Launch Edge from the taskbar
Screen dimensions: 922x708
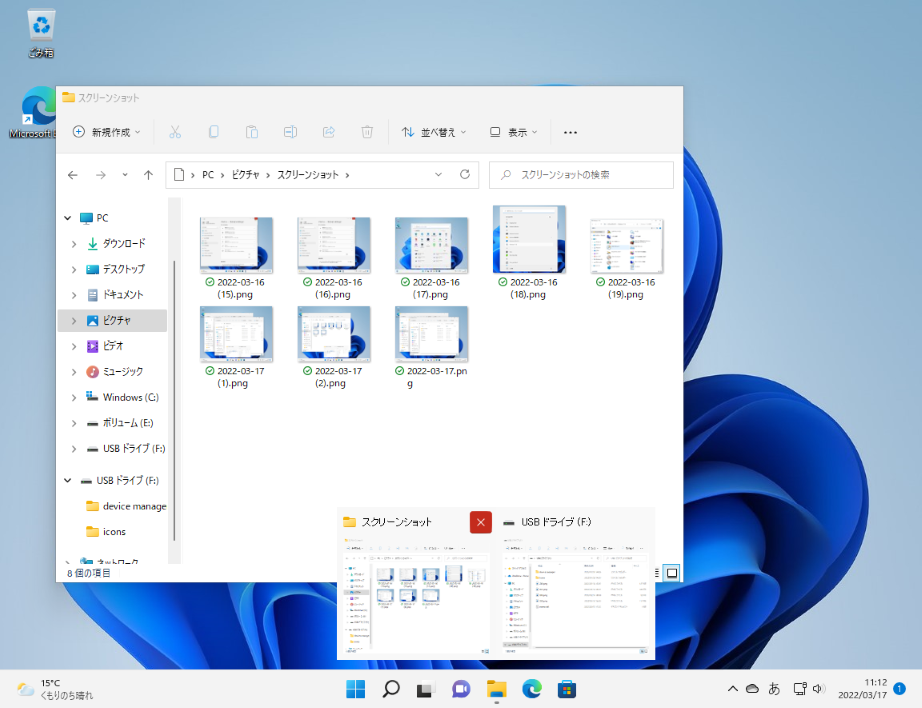point(532,689)
